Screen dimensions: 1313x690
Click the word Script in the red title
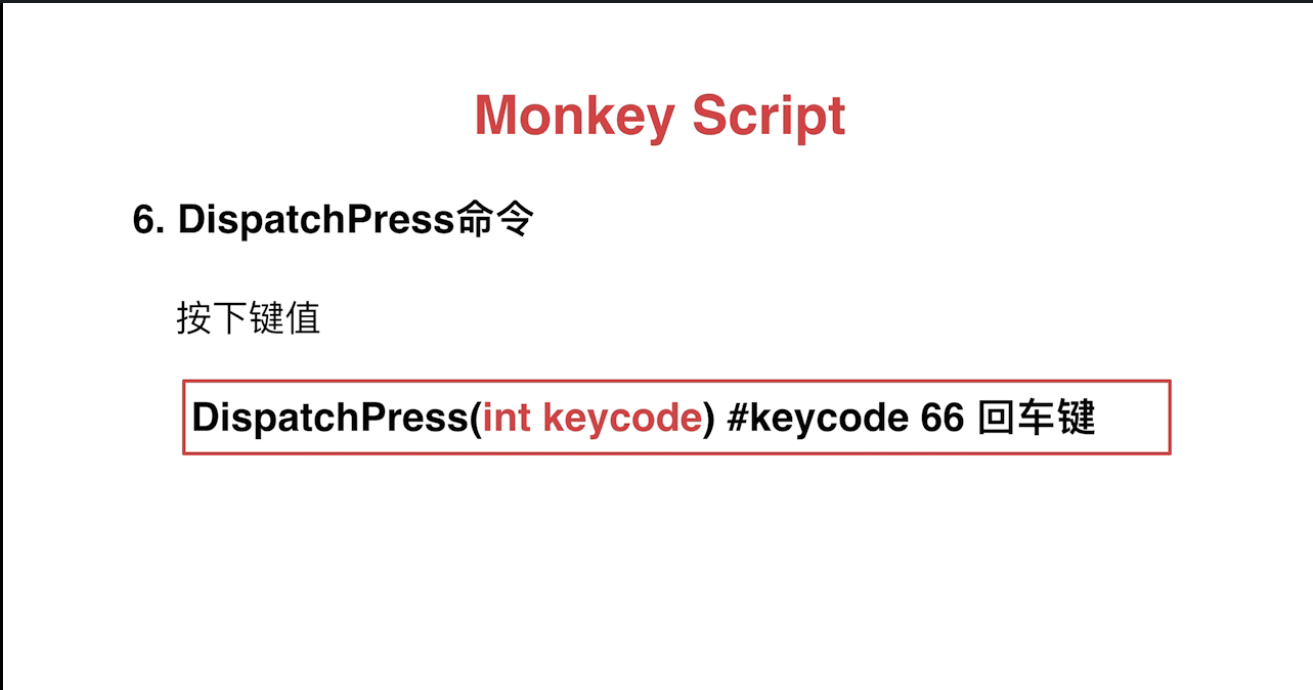[769, 117]
